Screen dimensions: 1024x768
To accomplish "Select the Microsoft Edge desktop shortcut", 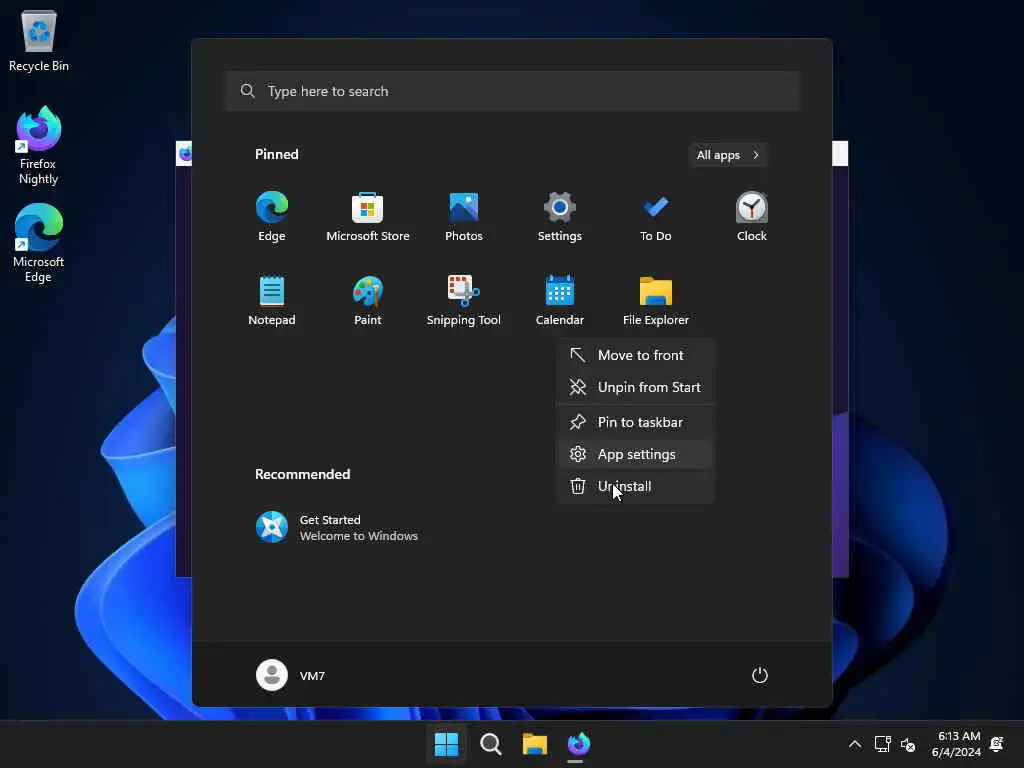I will pyautogui.click(x=39, y=243).
